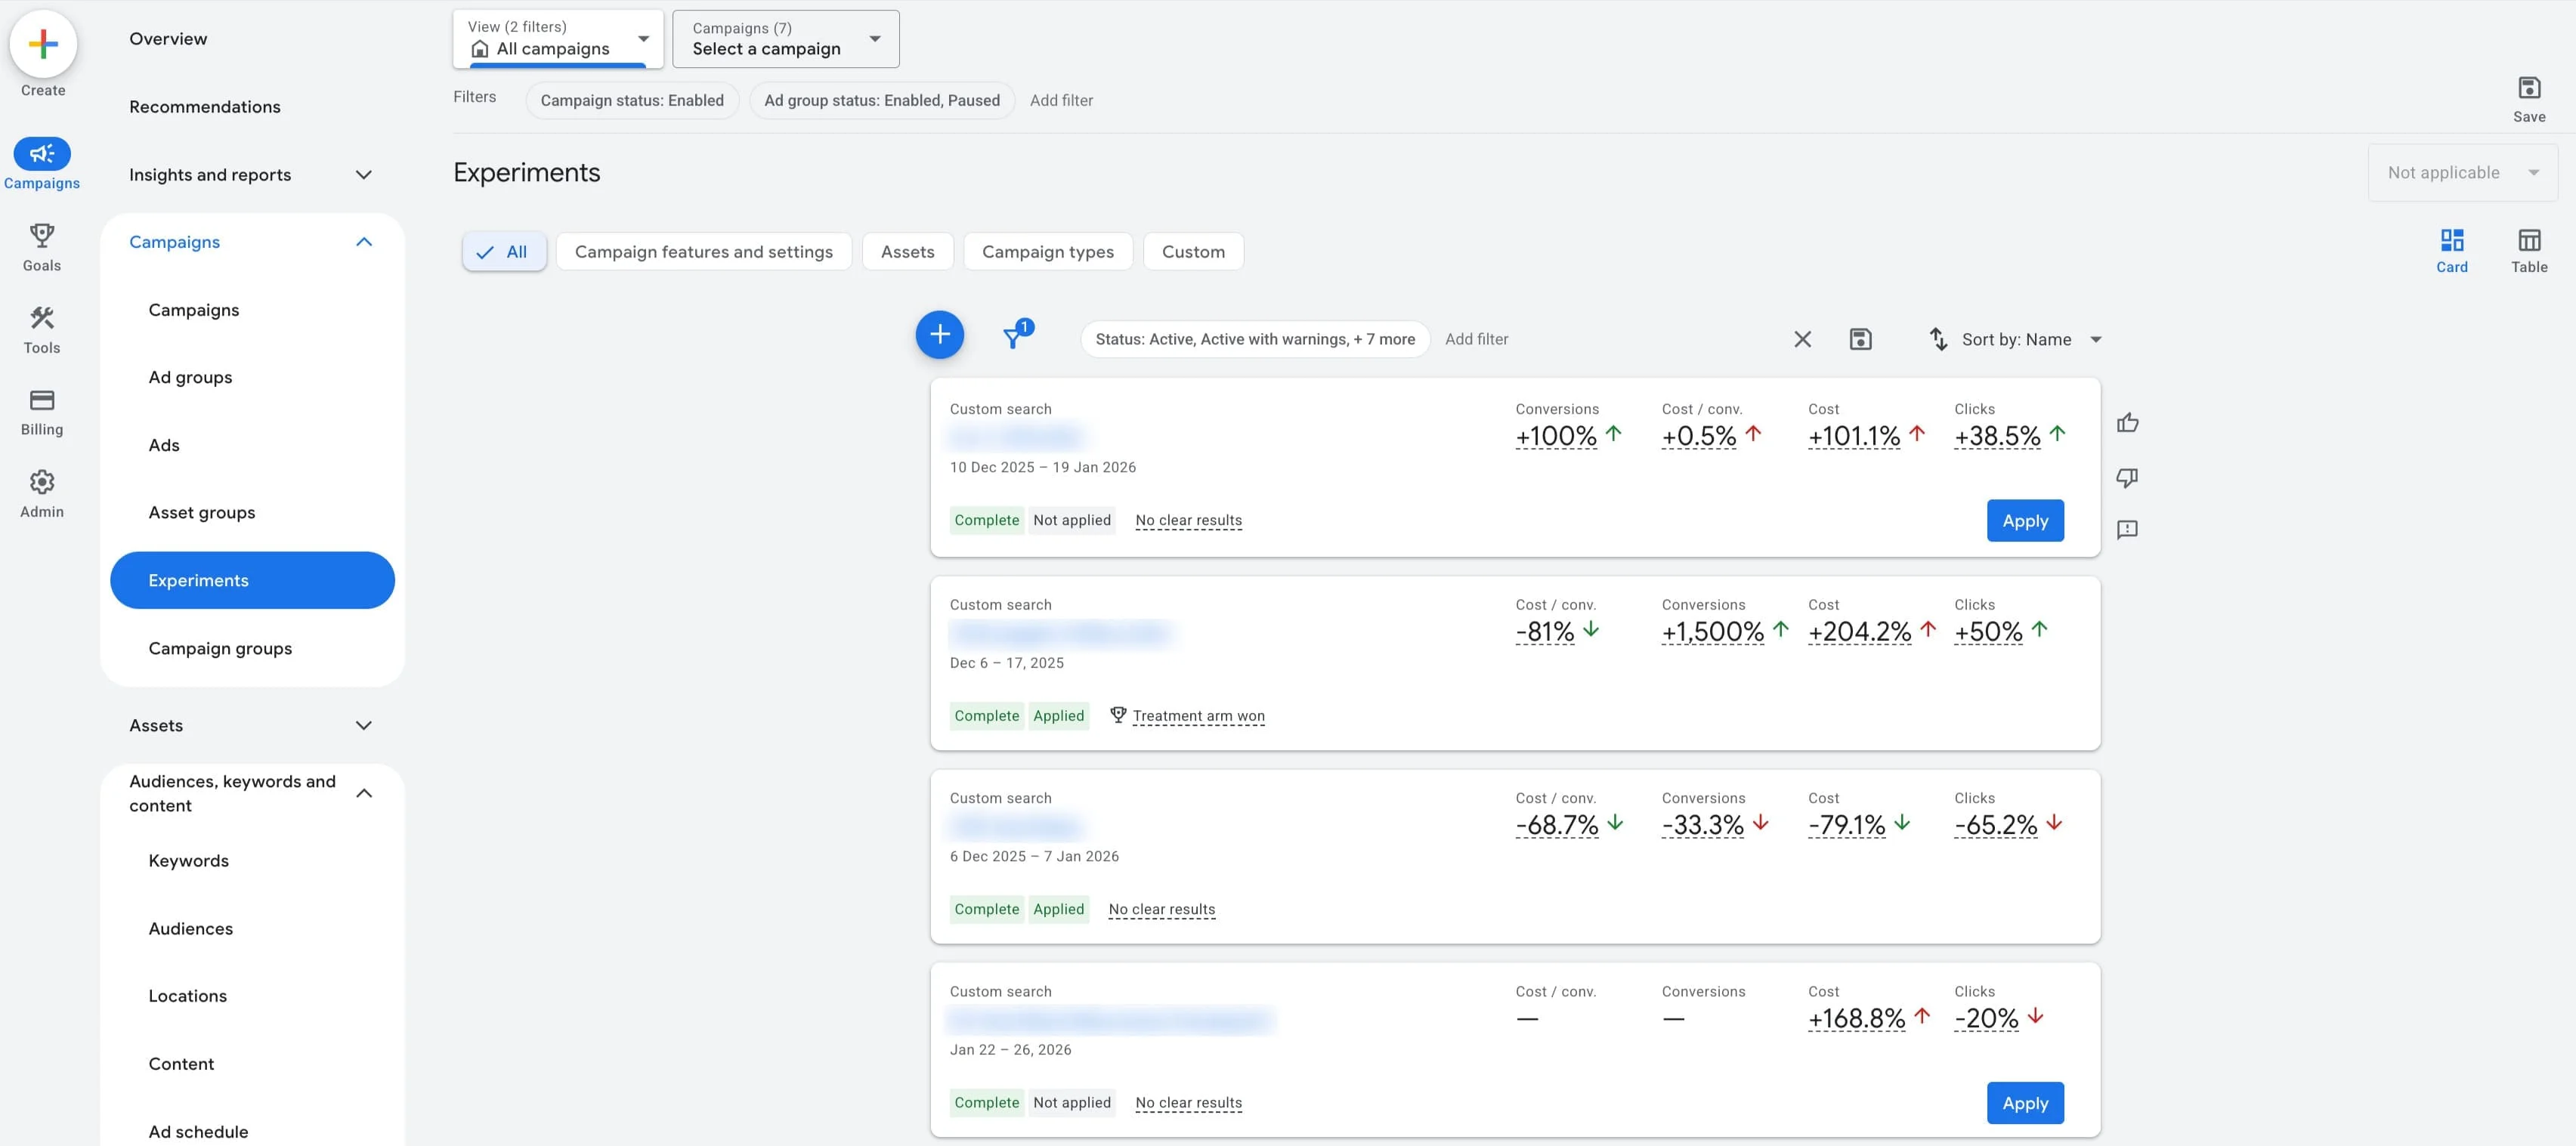2576x1146 pixels.
Task: Collapse the Campaigns section chevron
Action: tap(364, 242)
